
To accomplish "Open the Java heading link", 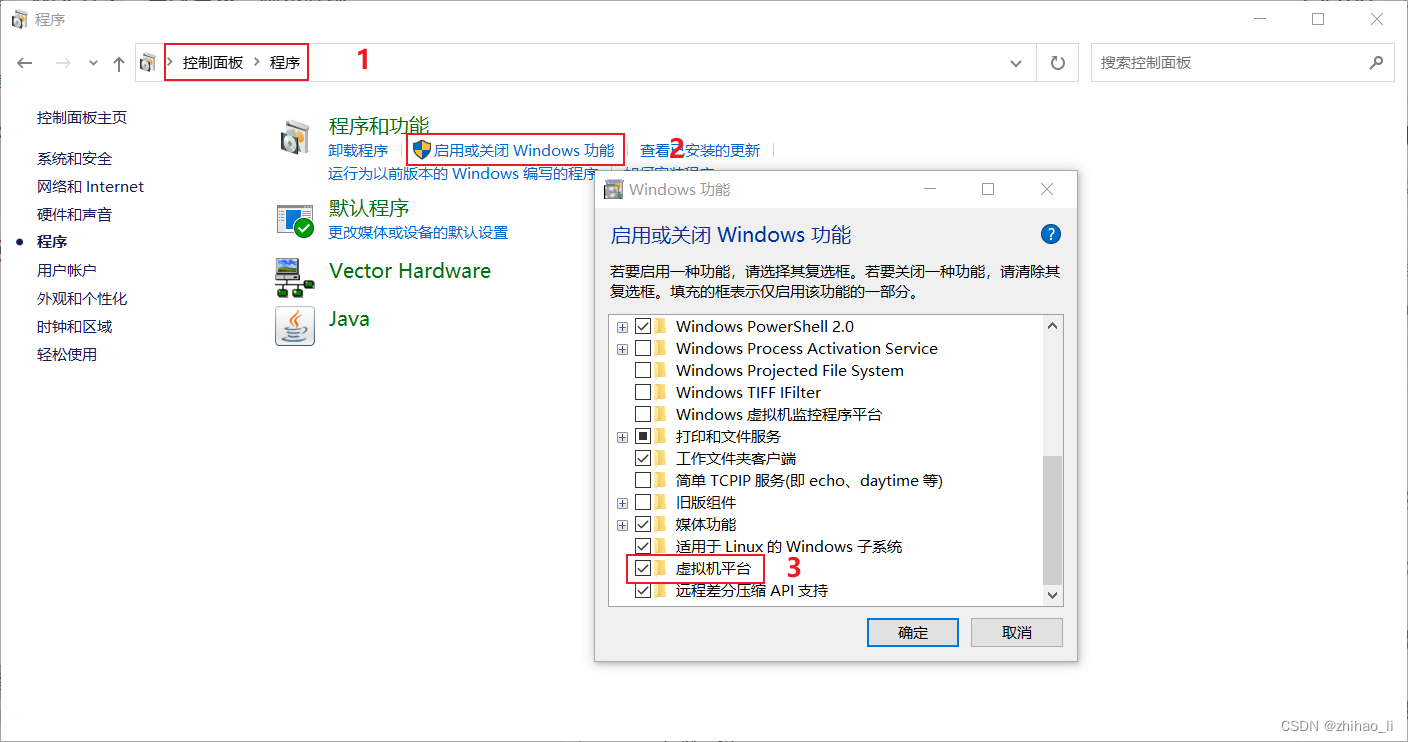I will (349, 319).
